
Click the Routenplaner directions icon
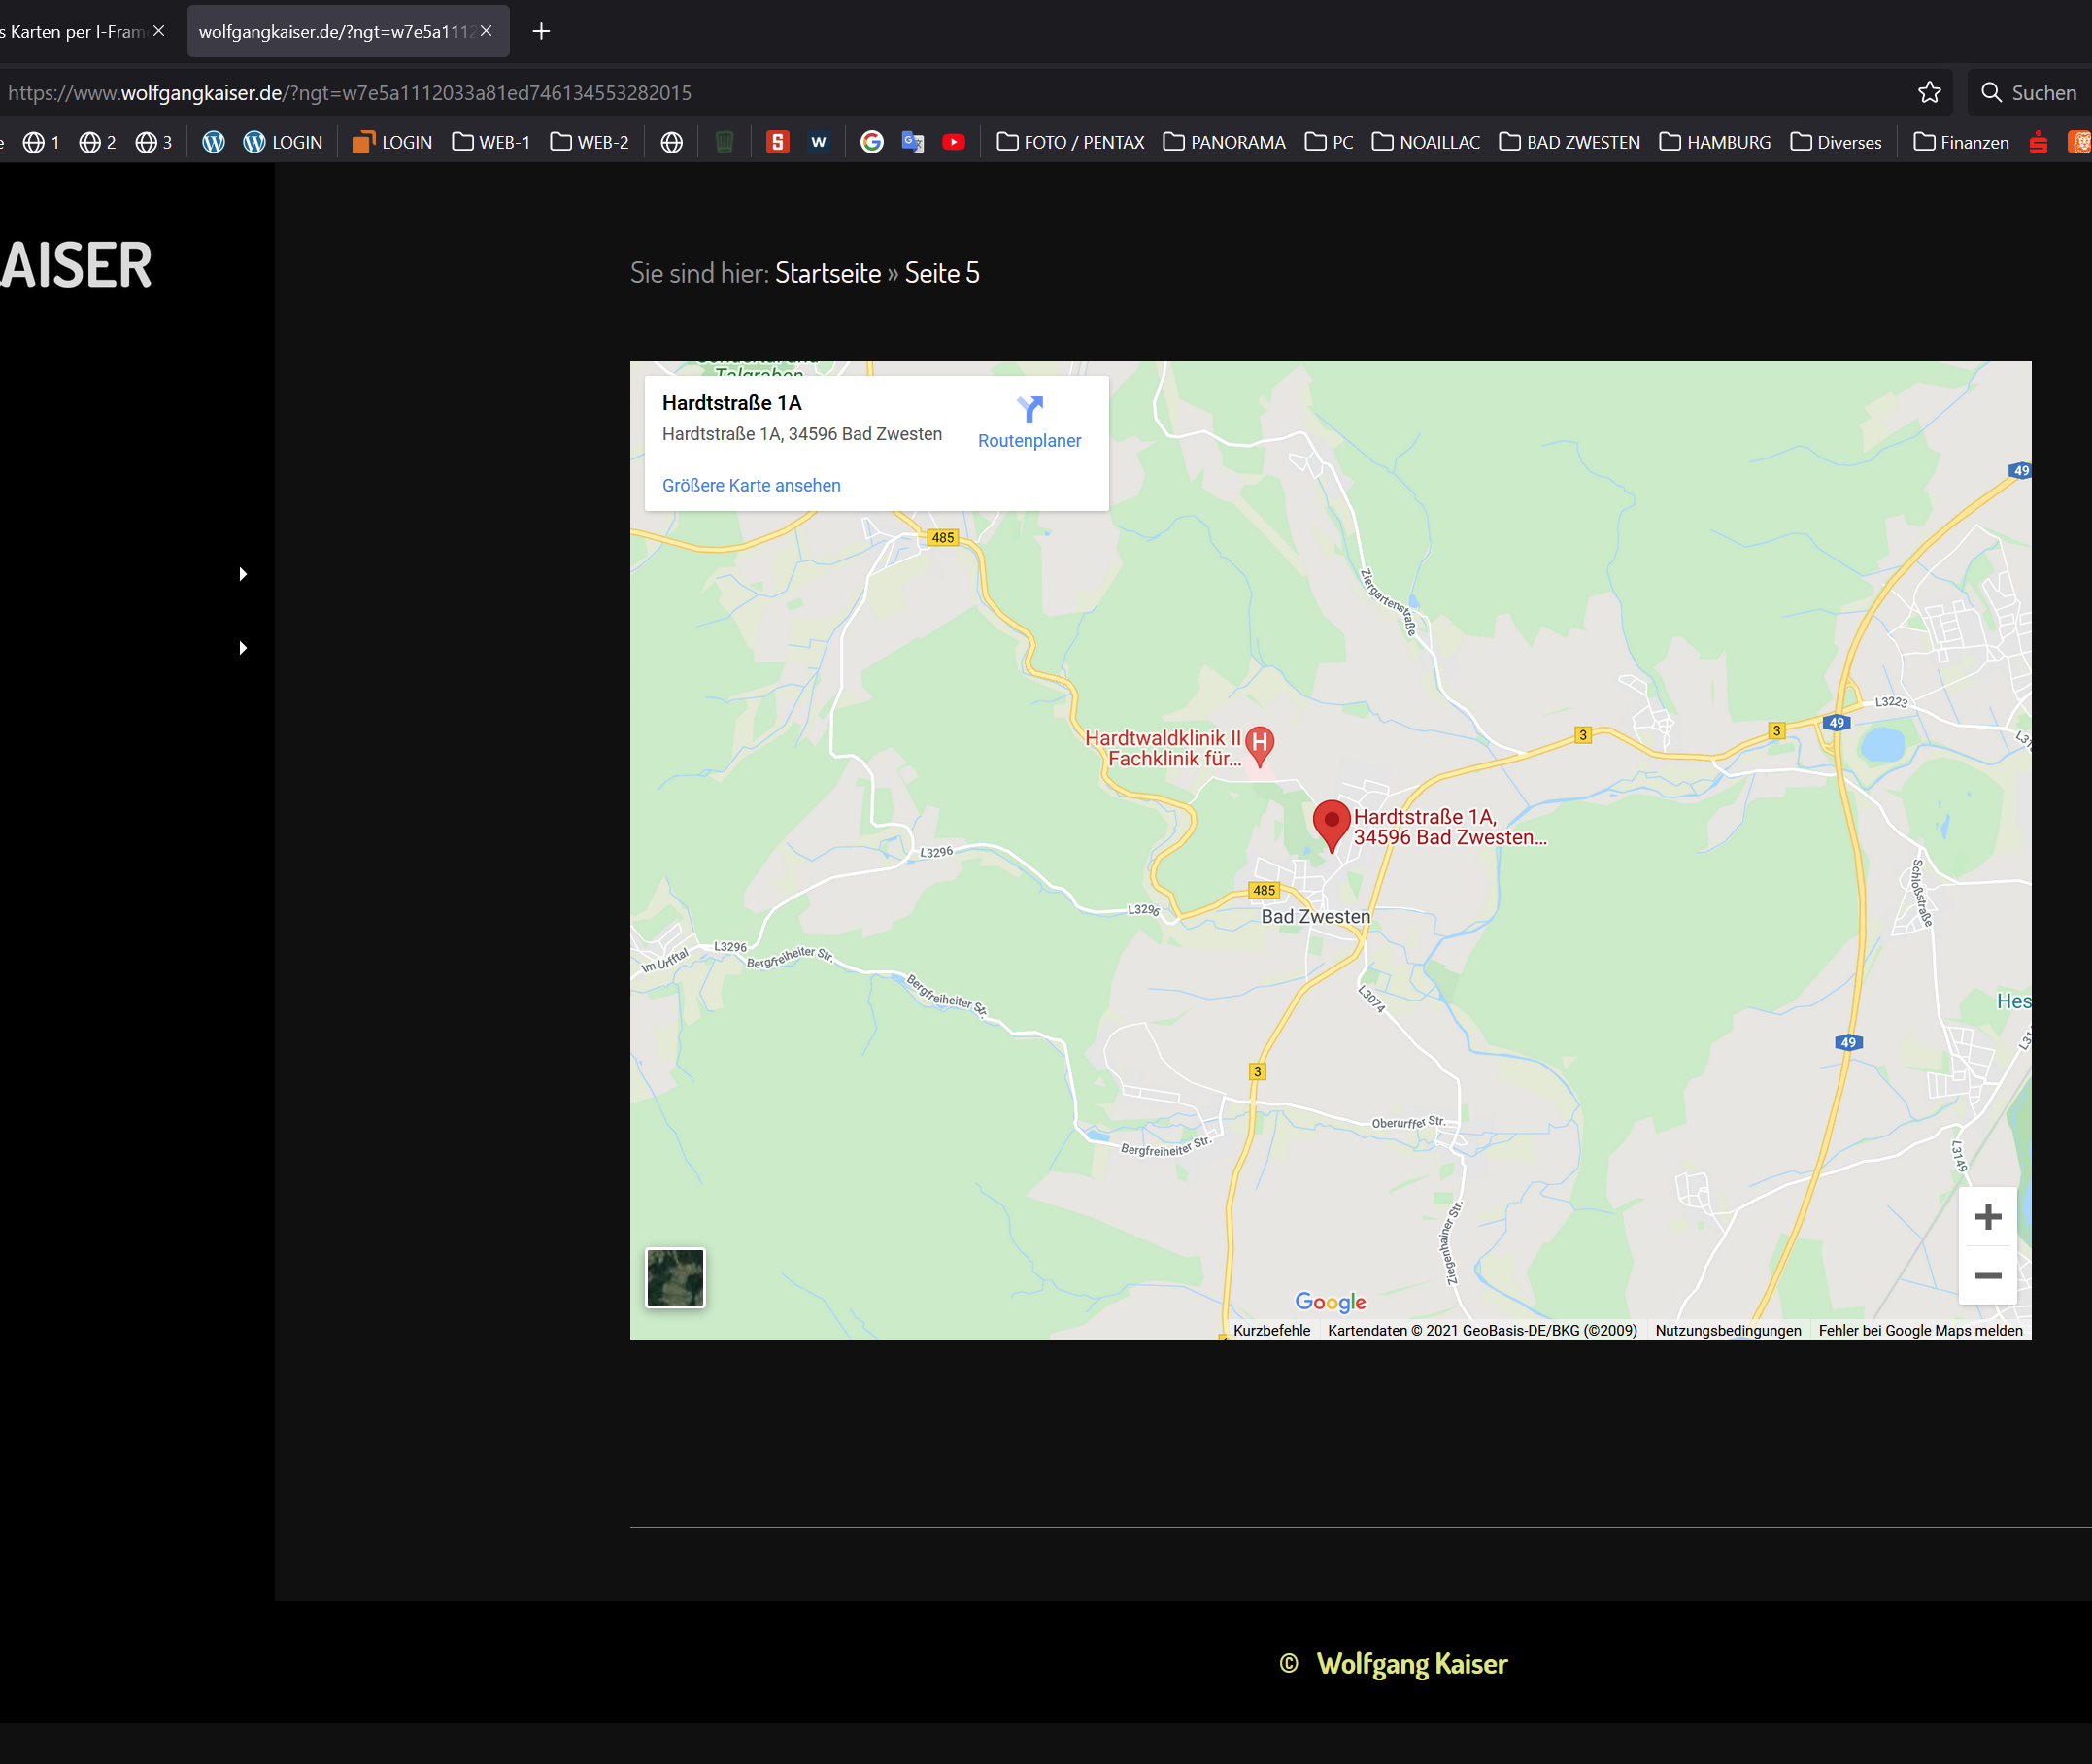point(1029,409)
